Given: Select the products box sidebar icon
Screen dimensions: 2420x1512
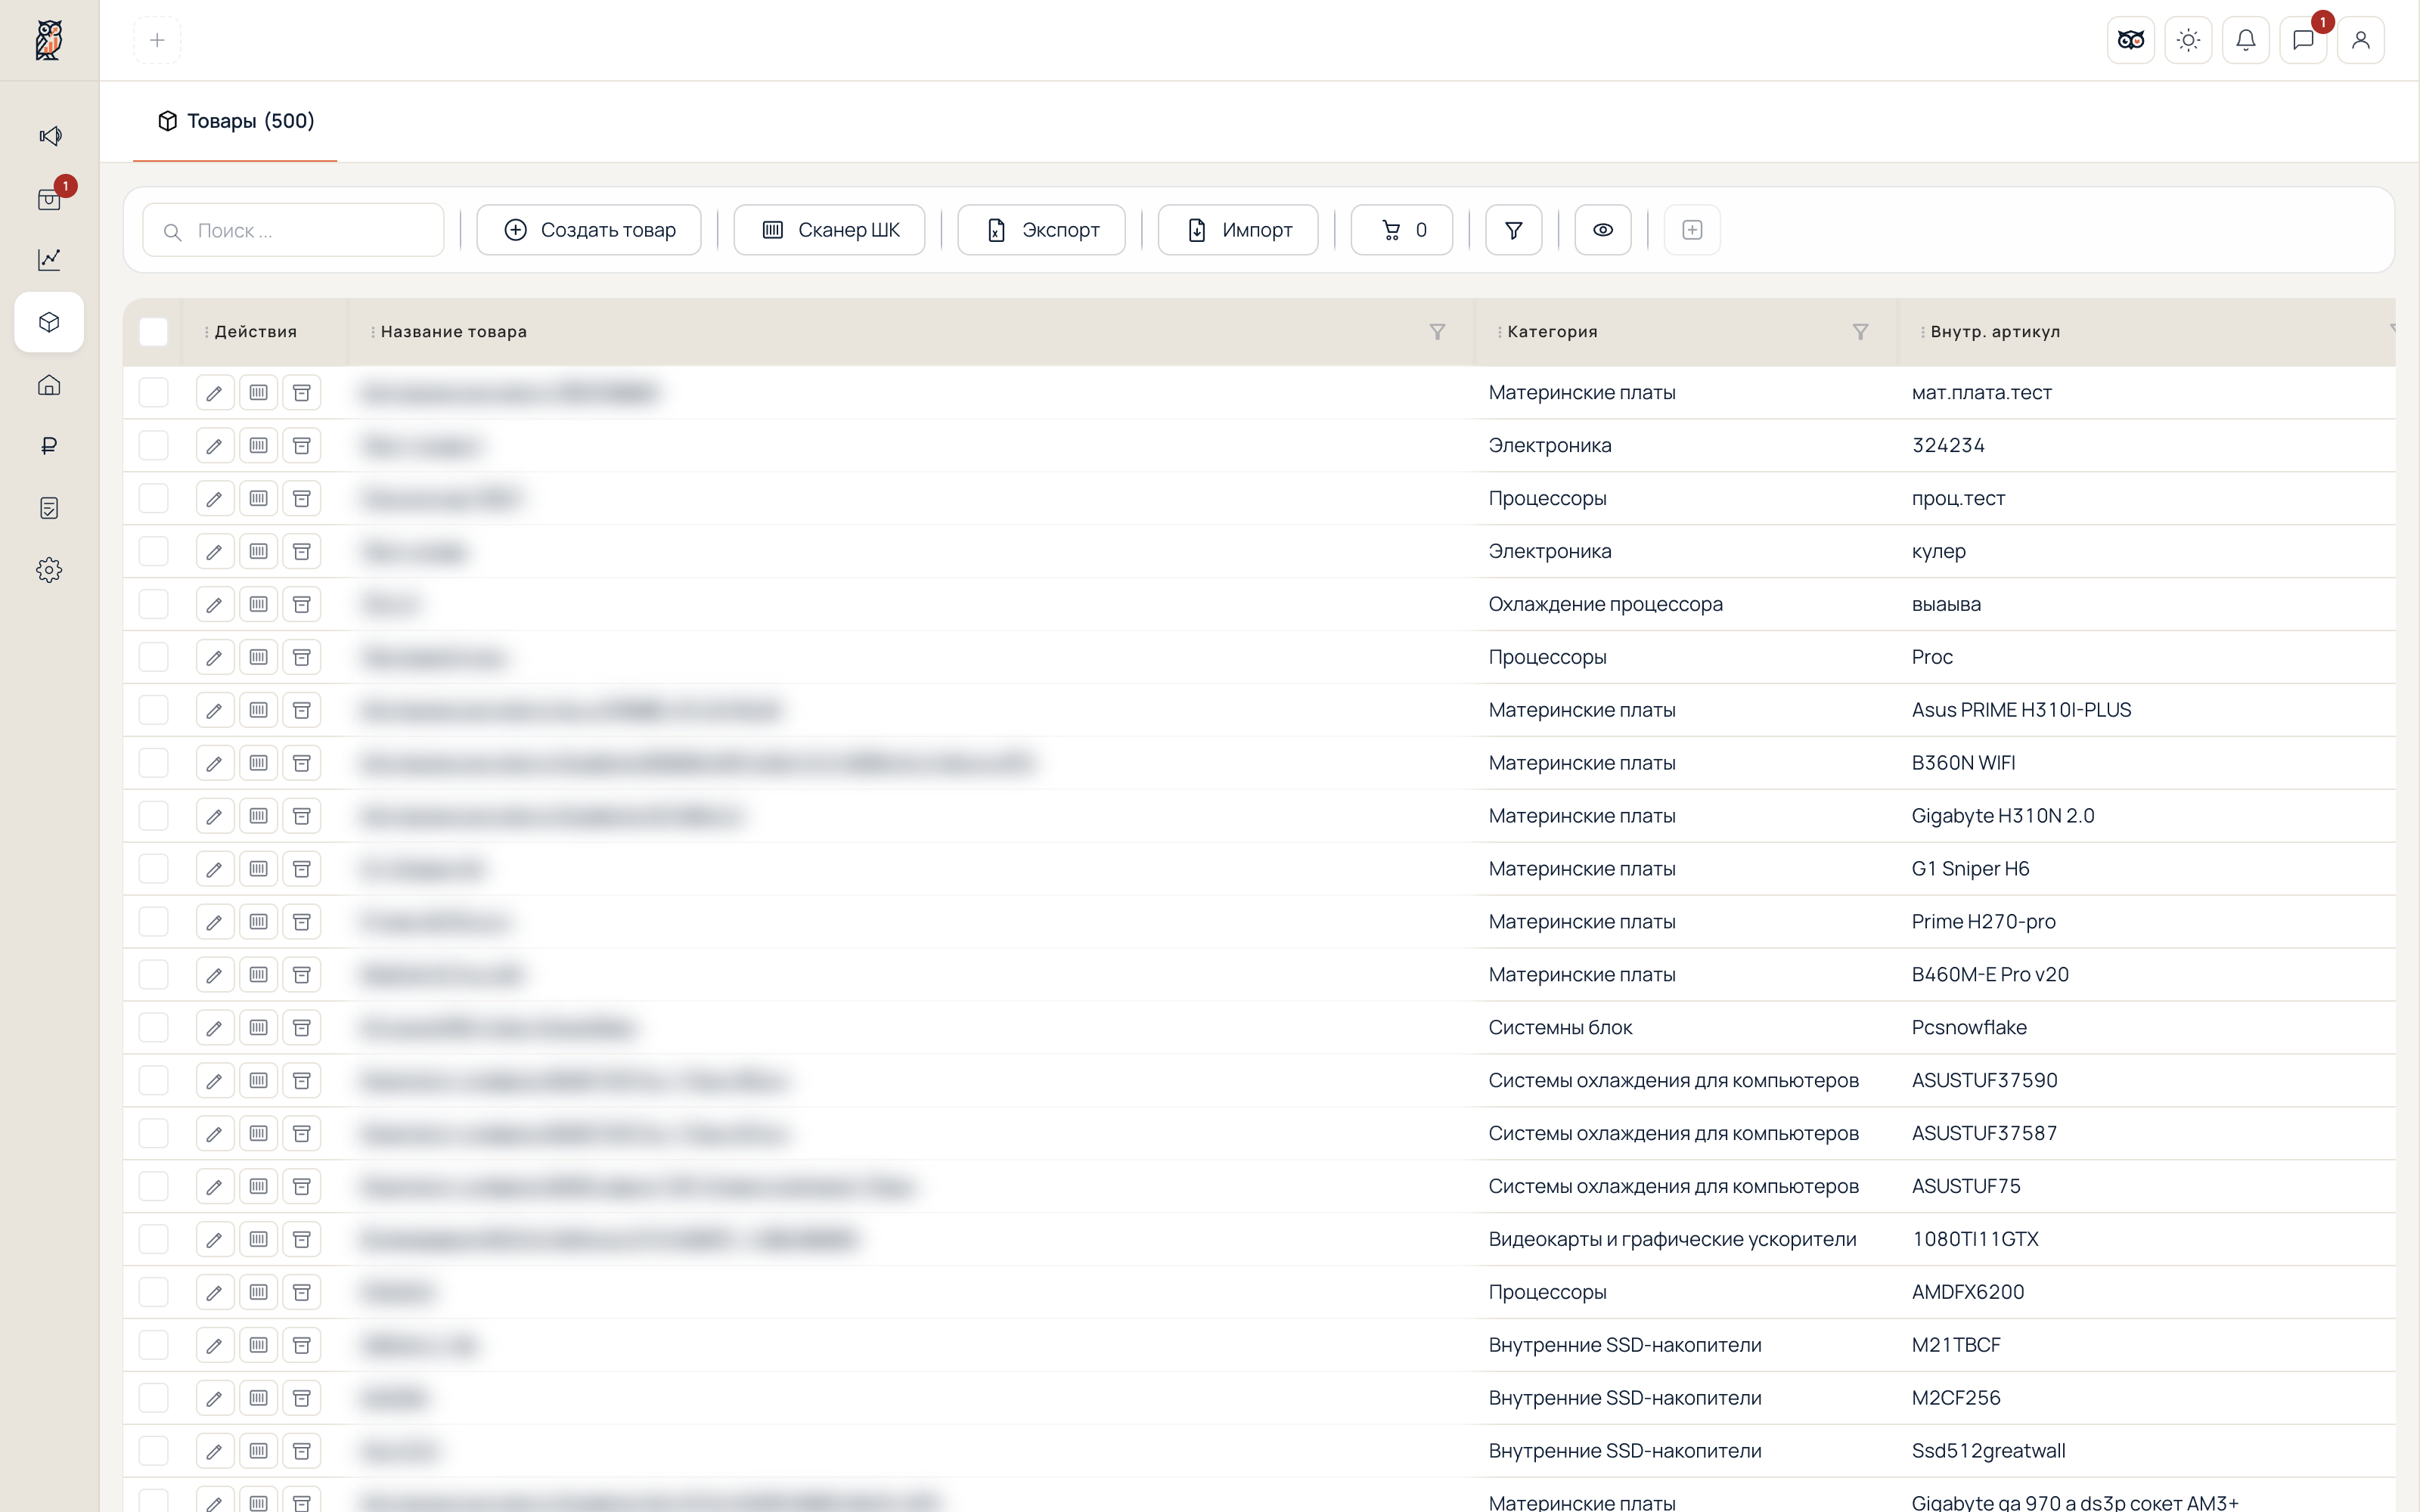Looking at the screenshot, I should (x=49, y=322).
